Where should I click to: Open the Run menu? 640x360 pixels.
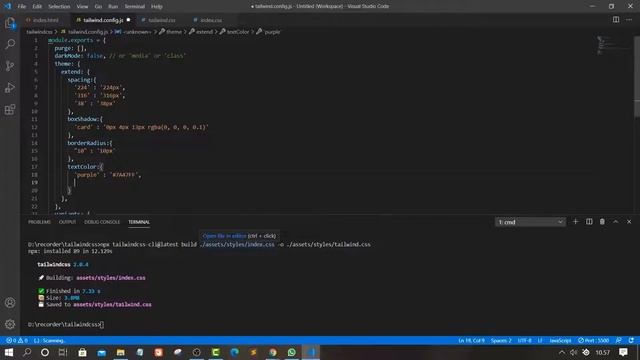pos(113,7)
